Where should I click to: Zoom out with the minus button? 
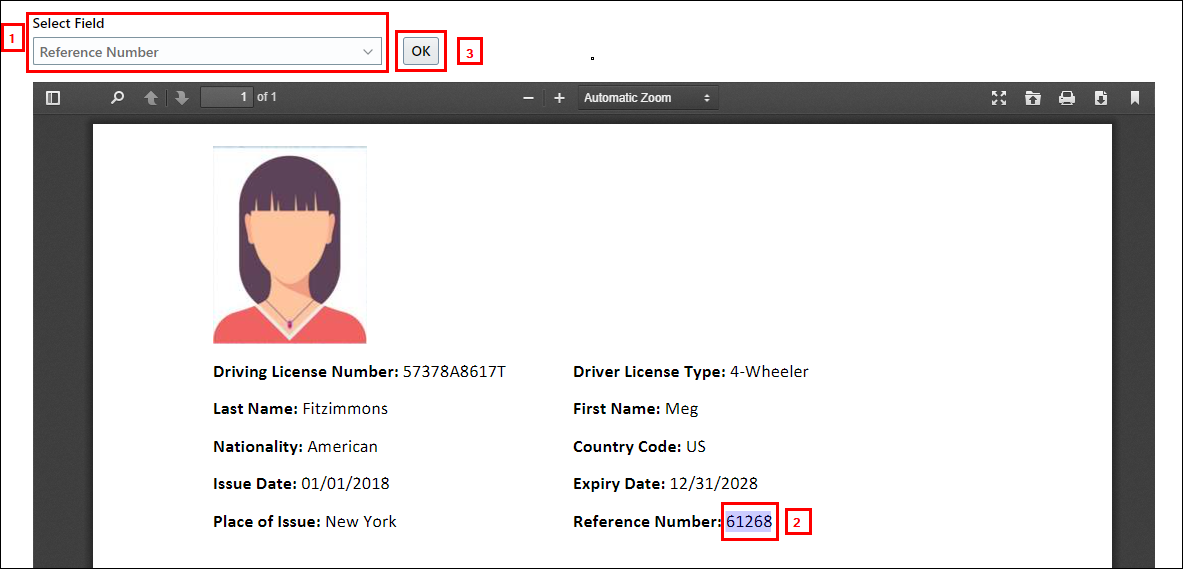(x=529, y=98)
